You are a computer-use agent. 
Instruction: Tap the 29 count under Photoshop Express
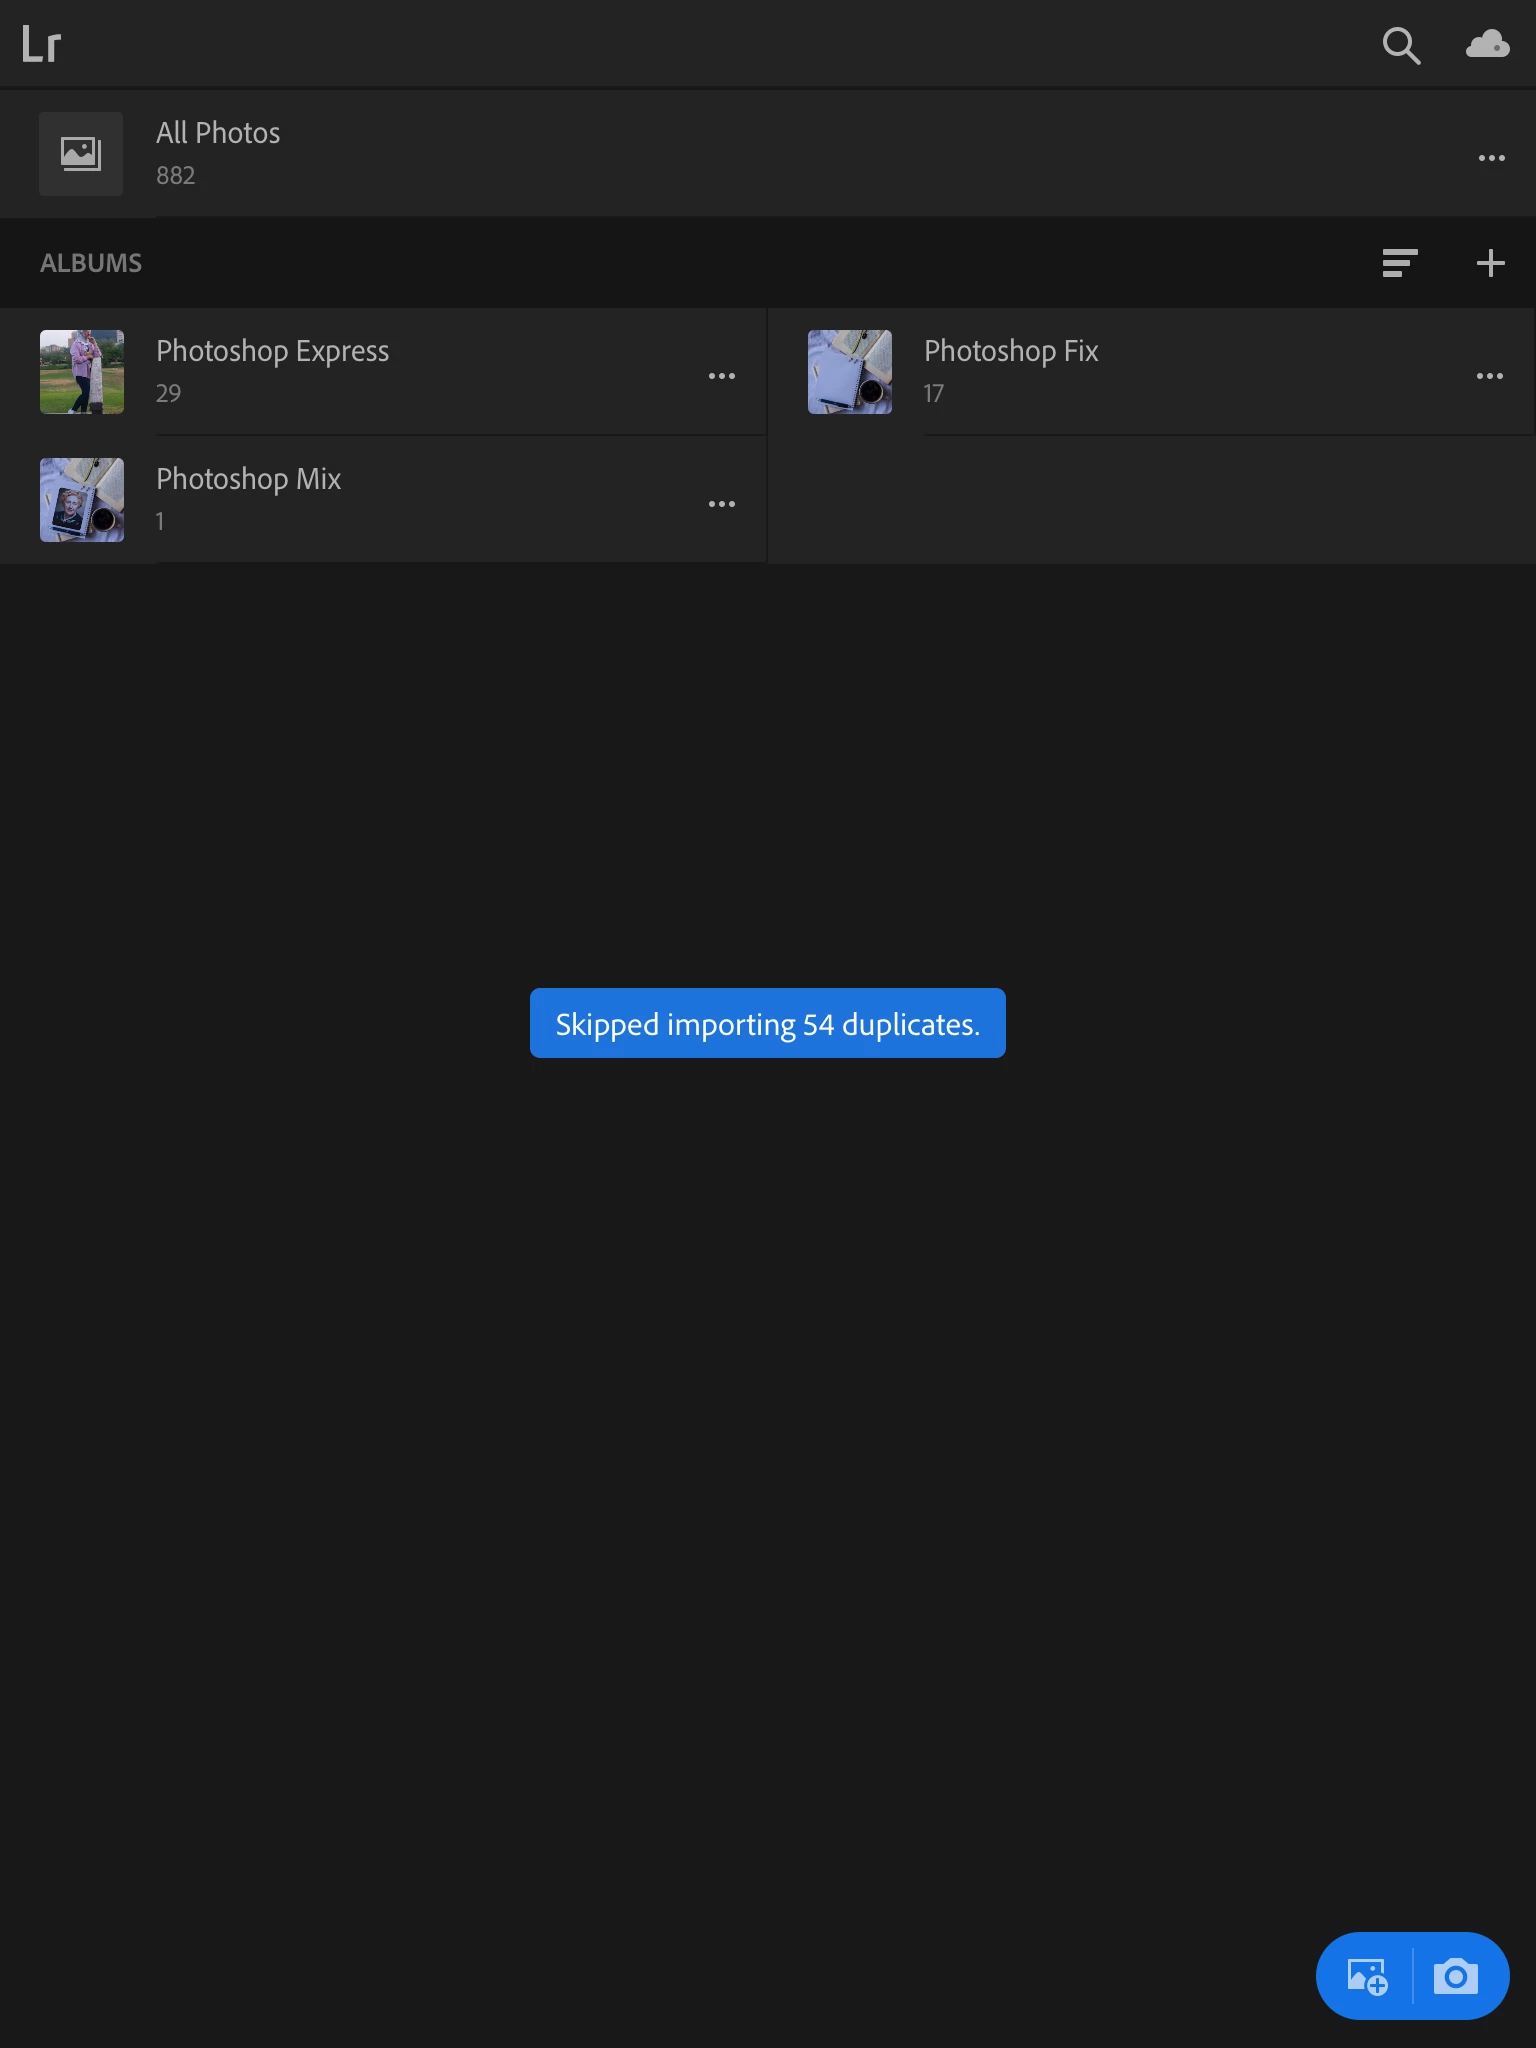point(168,394)
